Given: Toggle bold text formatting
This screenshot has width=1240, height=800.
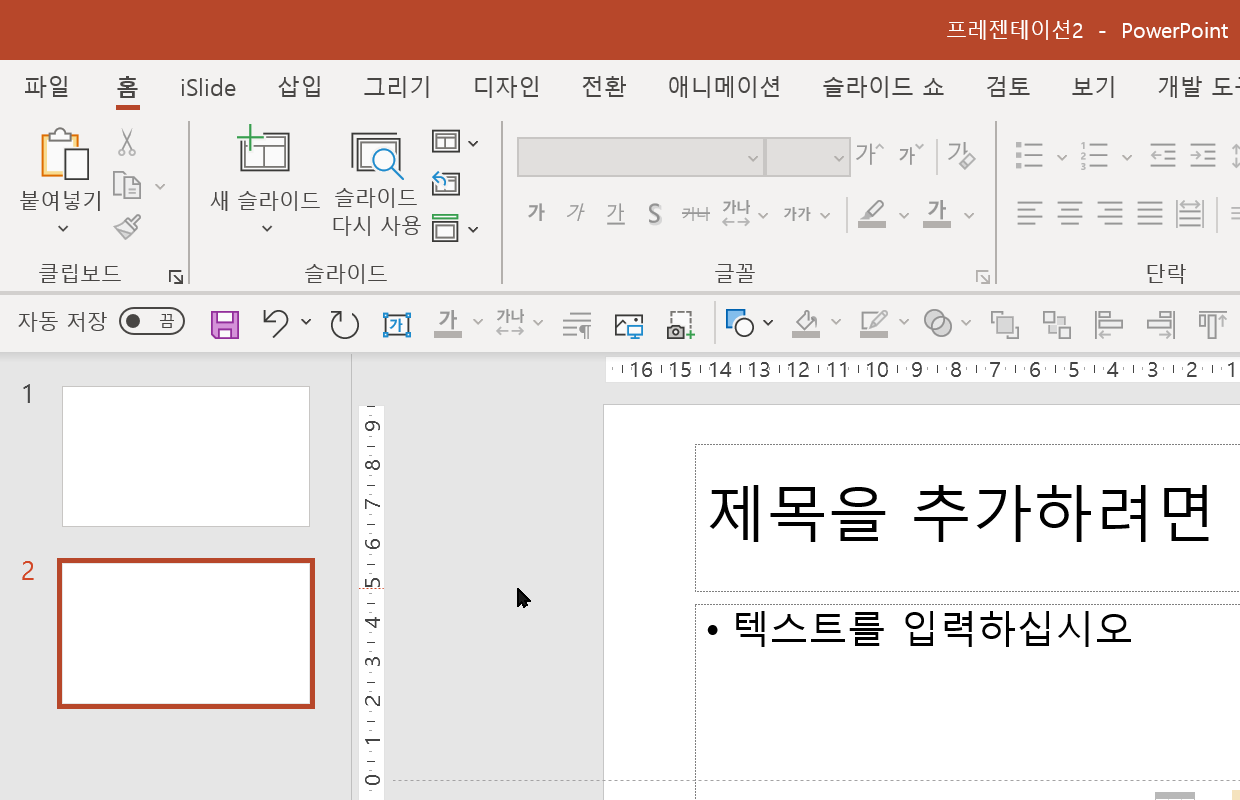Looking at the screenshot, I should (x=536, y=212).
